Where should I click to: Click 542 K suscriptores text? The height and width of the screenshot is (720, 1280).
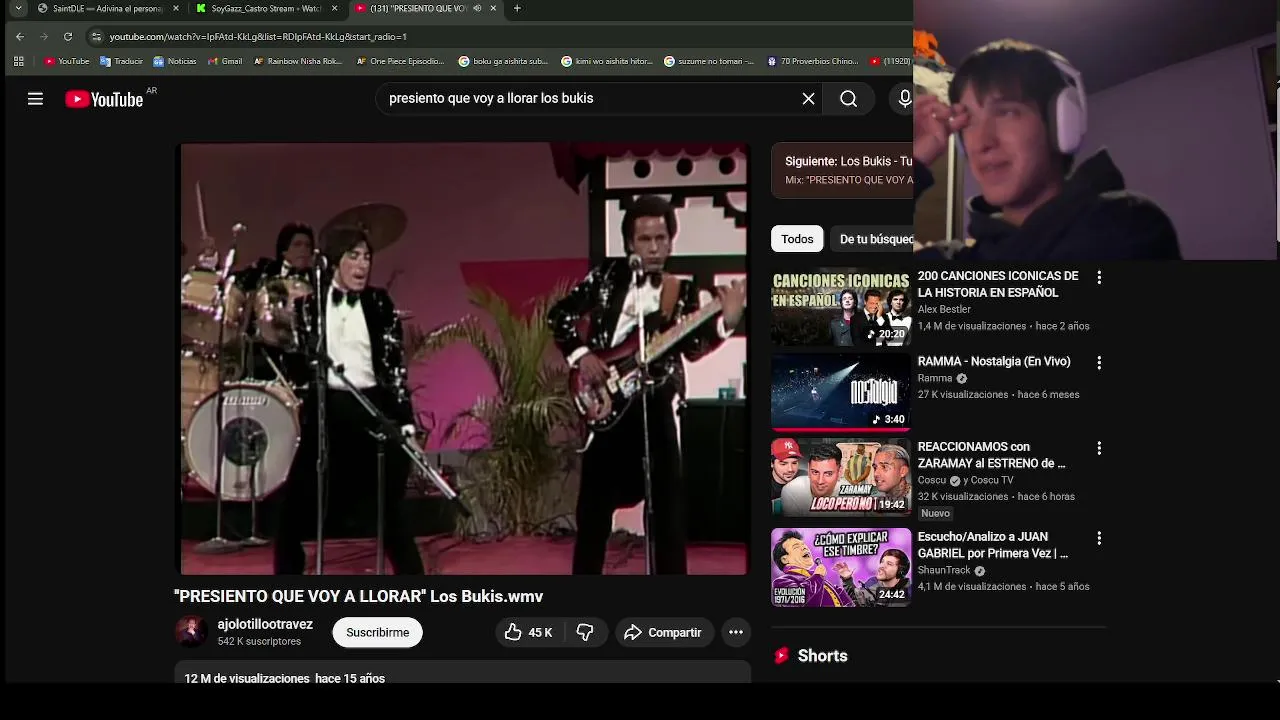pos(259,642)
